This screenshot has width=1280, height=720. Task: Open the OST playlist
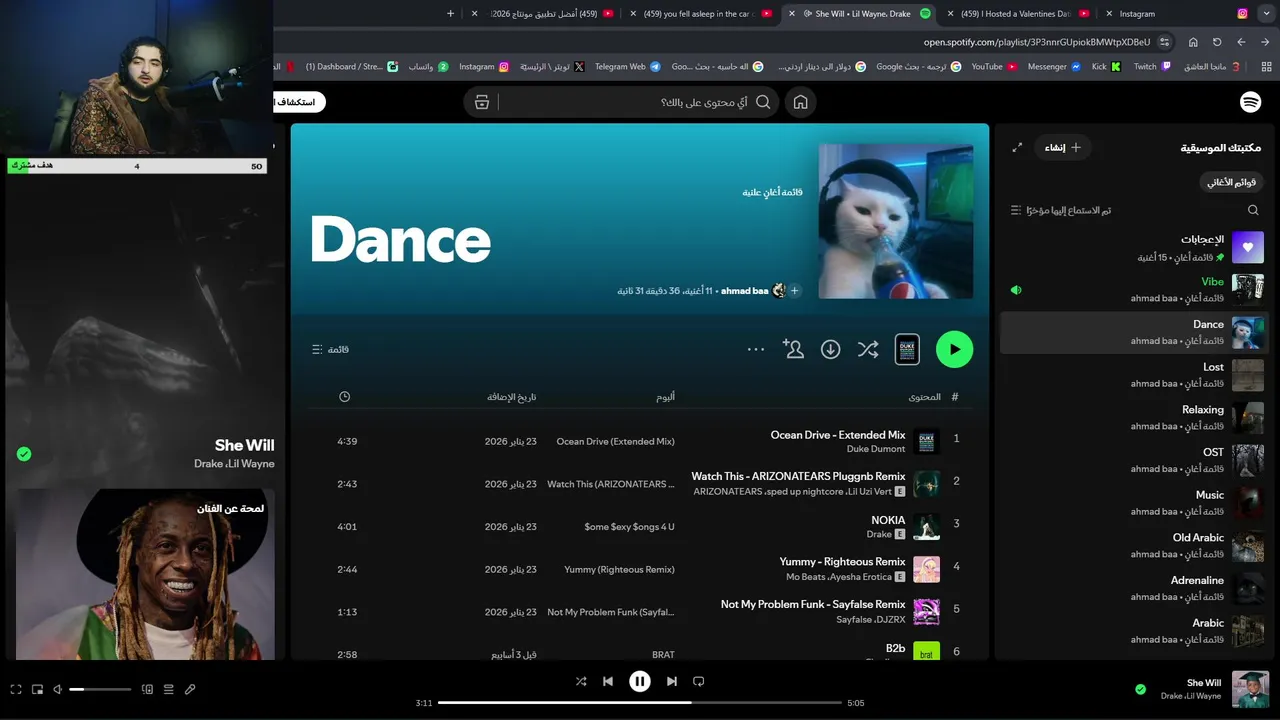[x=1132, y=460]
